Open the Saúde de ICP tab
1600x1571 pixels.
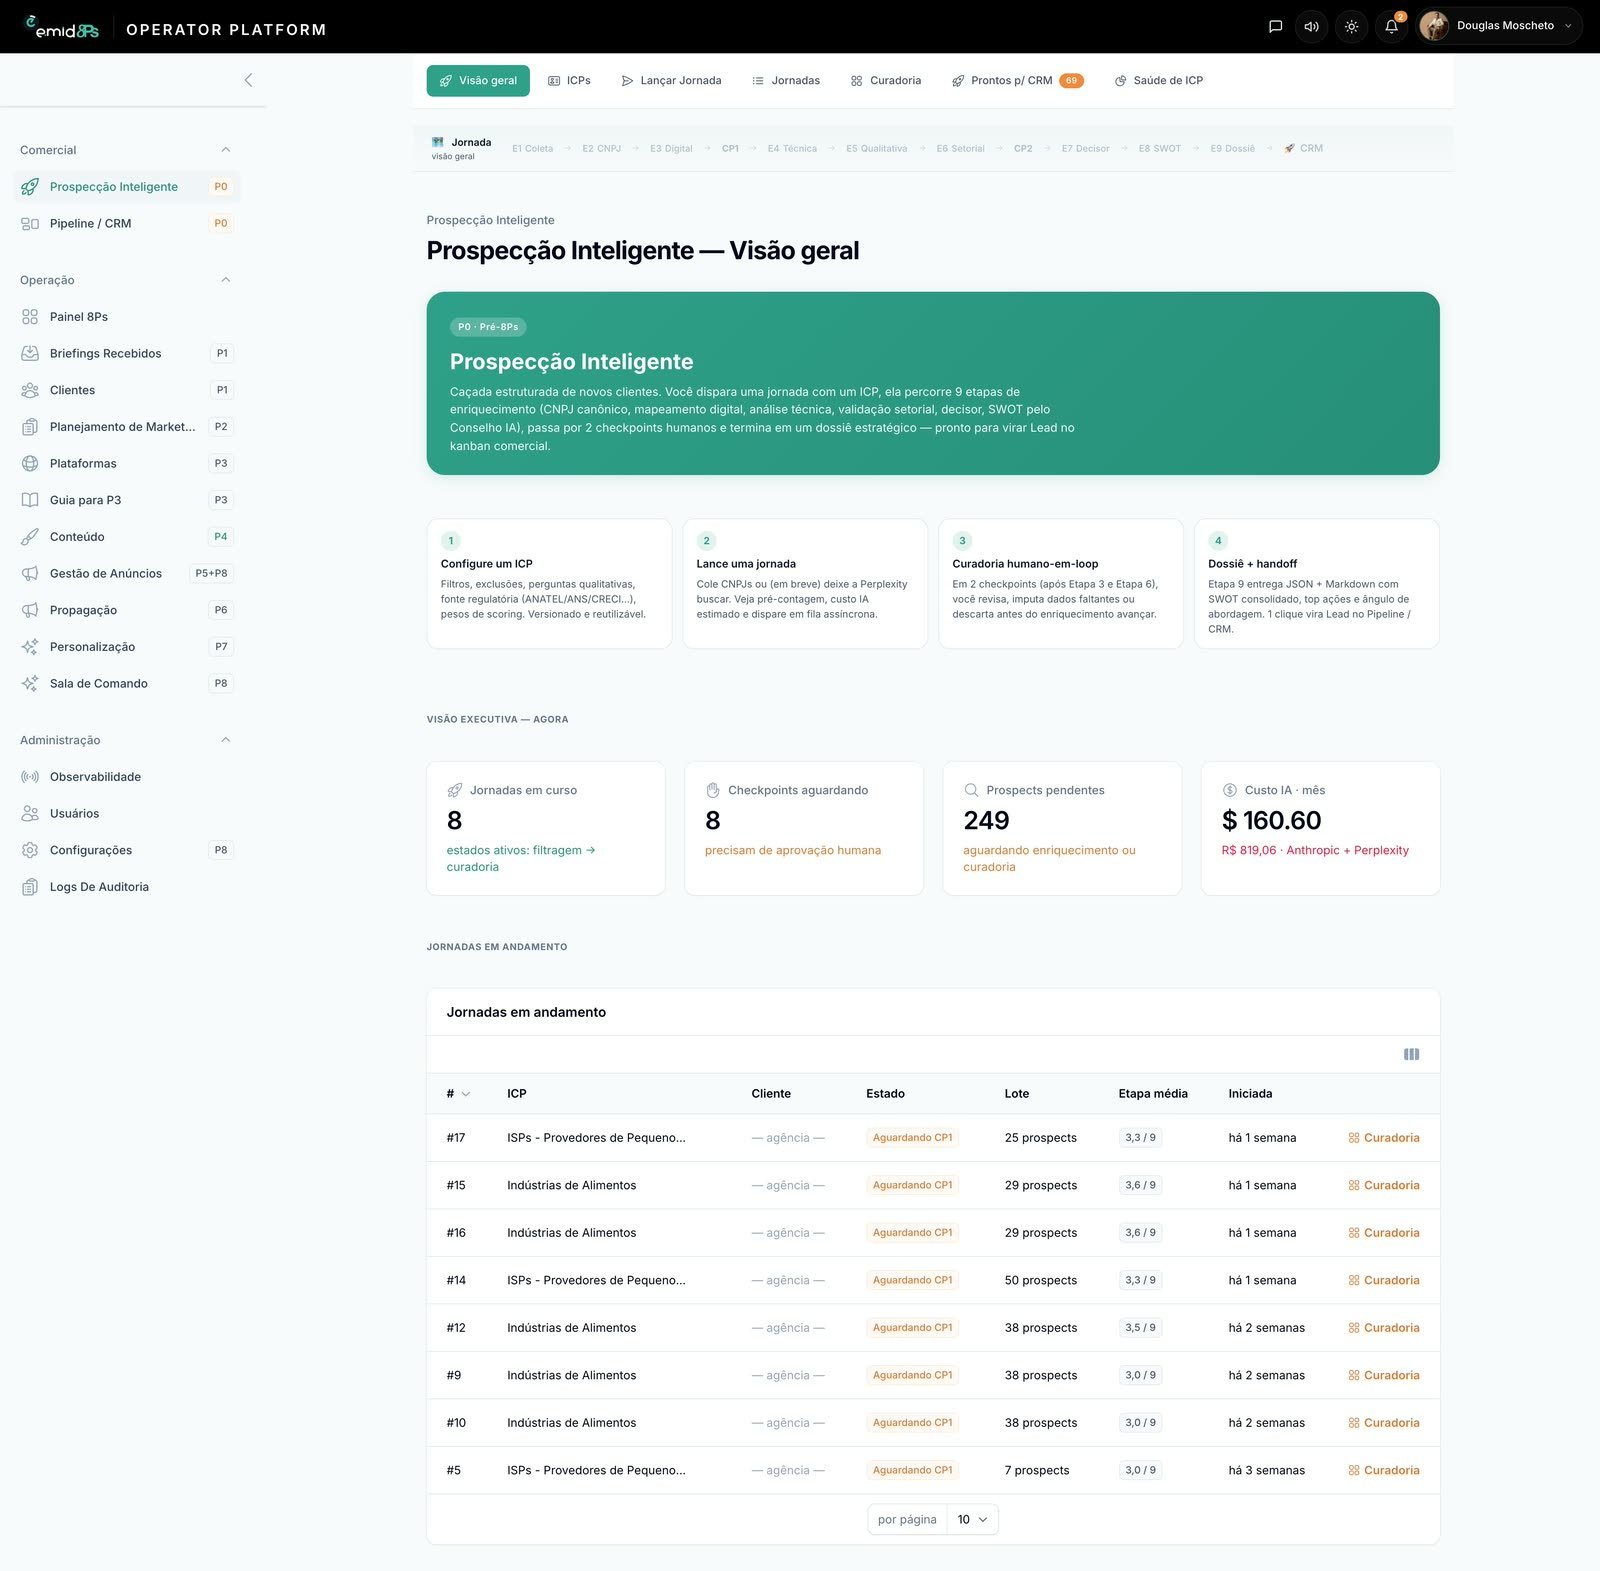click(x=1159, y=81)
